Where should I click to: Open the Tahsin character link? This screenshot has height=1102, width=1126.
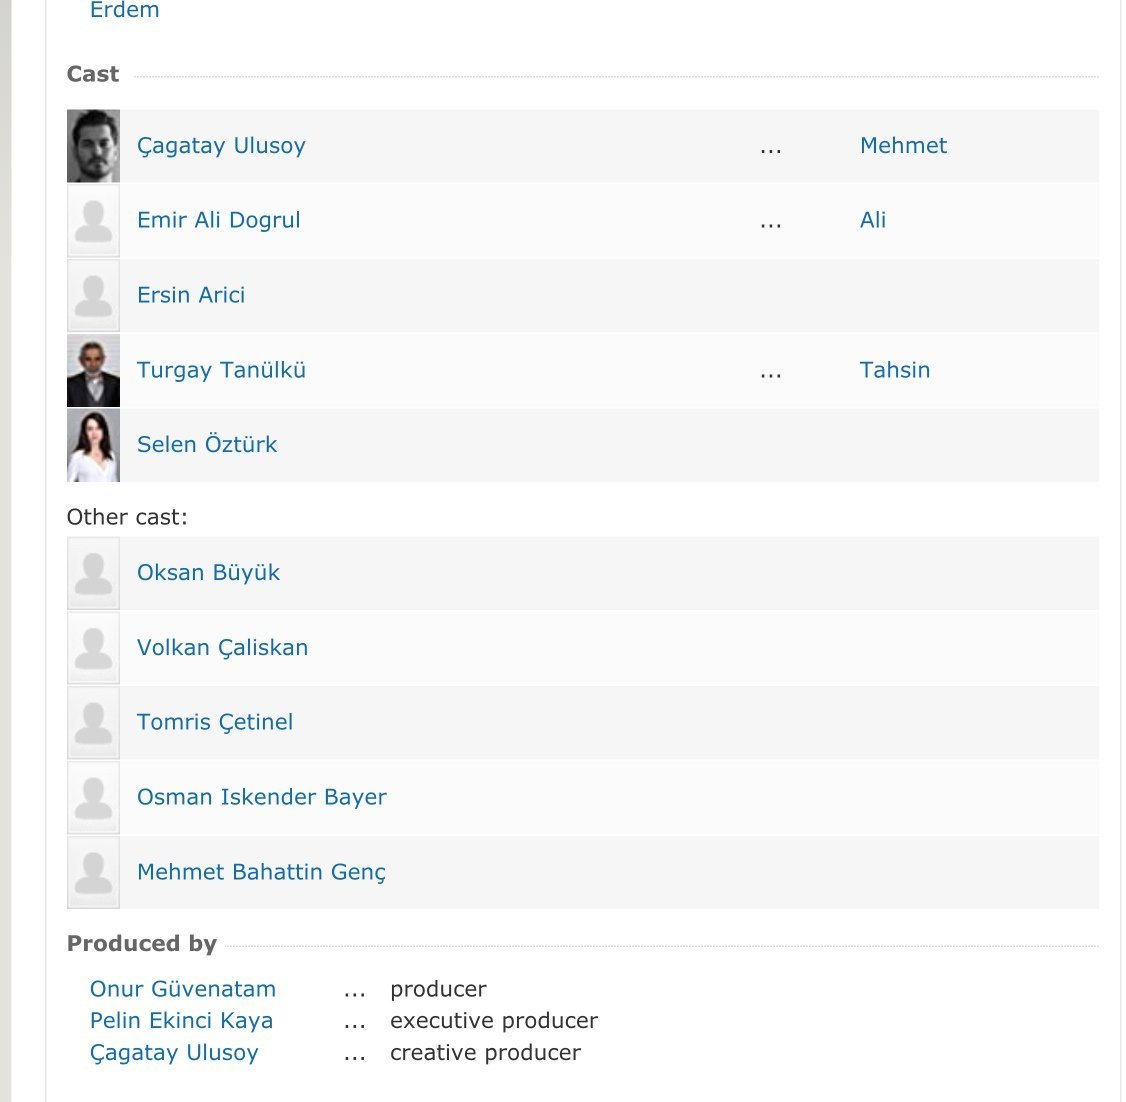click(894, 370)
